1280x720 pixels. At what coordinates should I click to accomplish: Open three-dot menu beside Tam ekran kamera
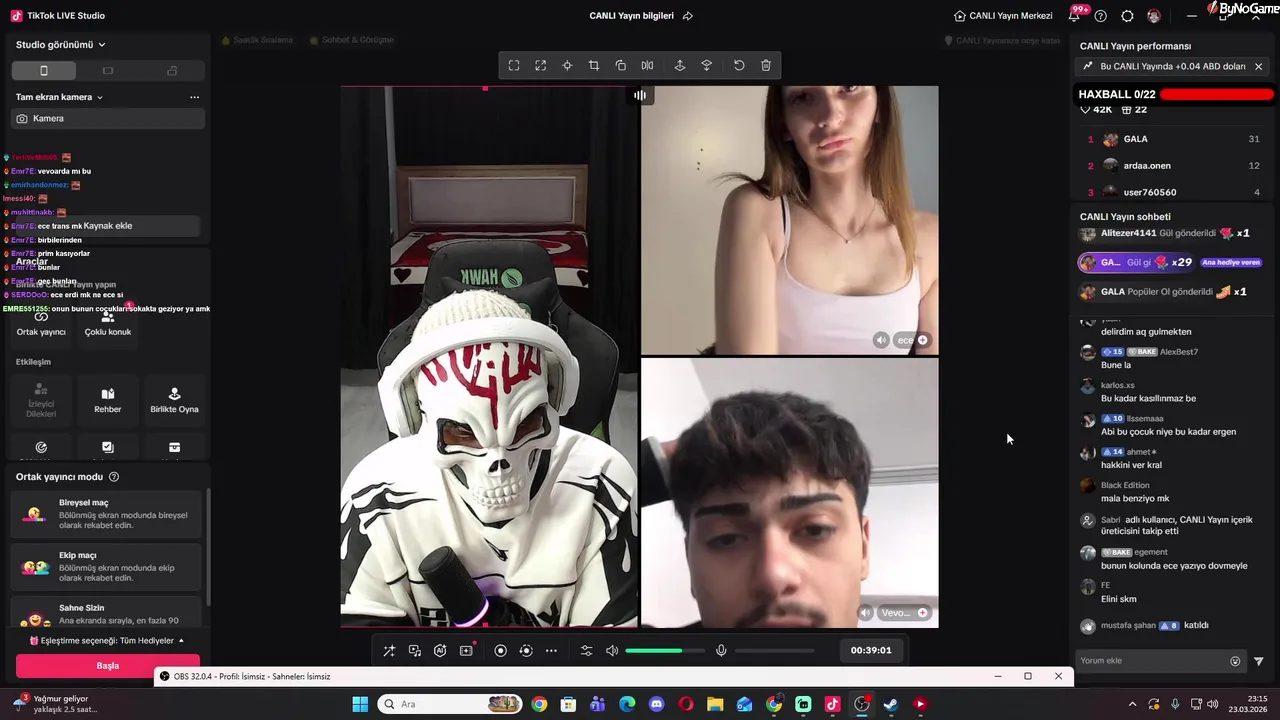(x=194, y=97)
